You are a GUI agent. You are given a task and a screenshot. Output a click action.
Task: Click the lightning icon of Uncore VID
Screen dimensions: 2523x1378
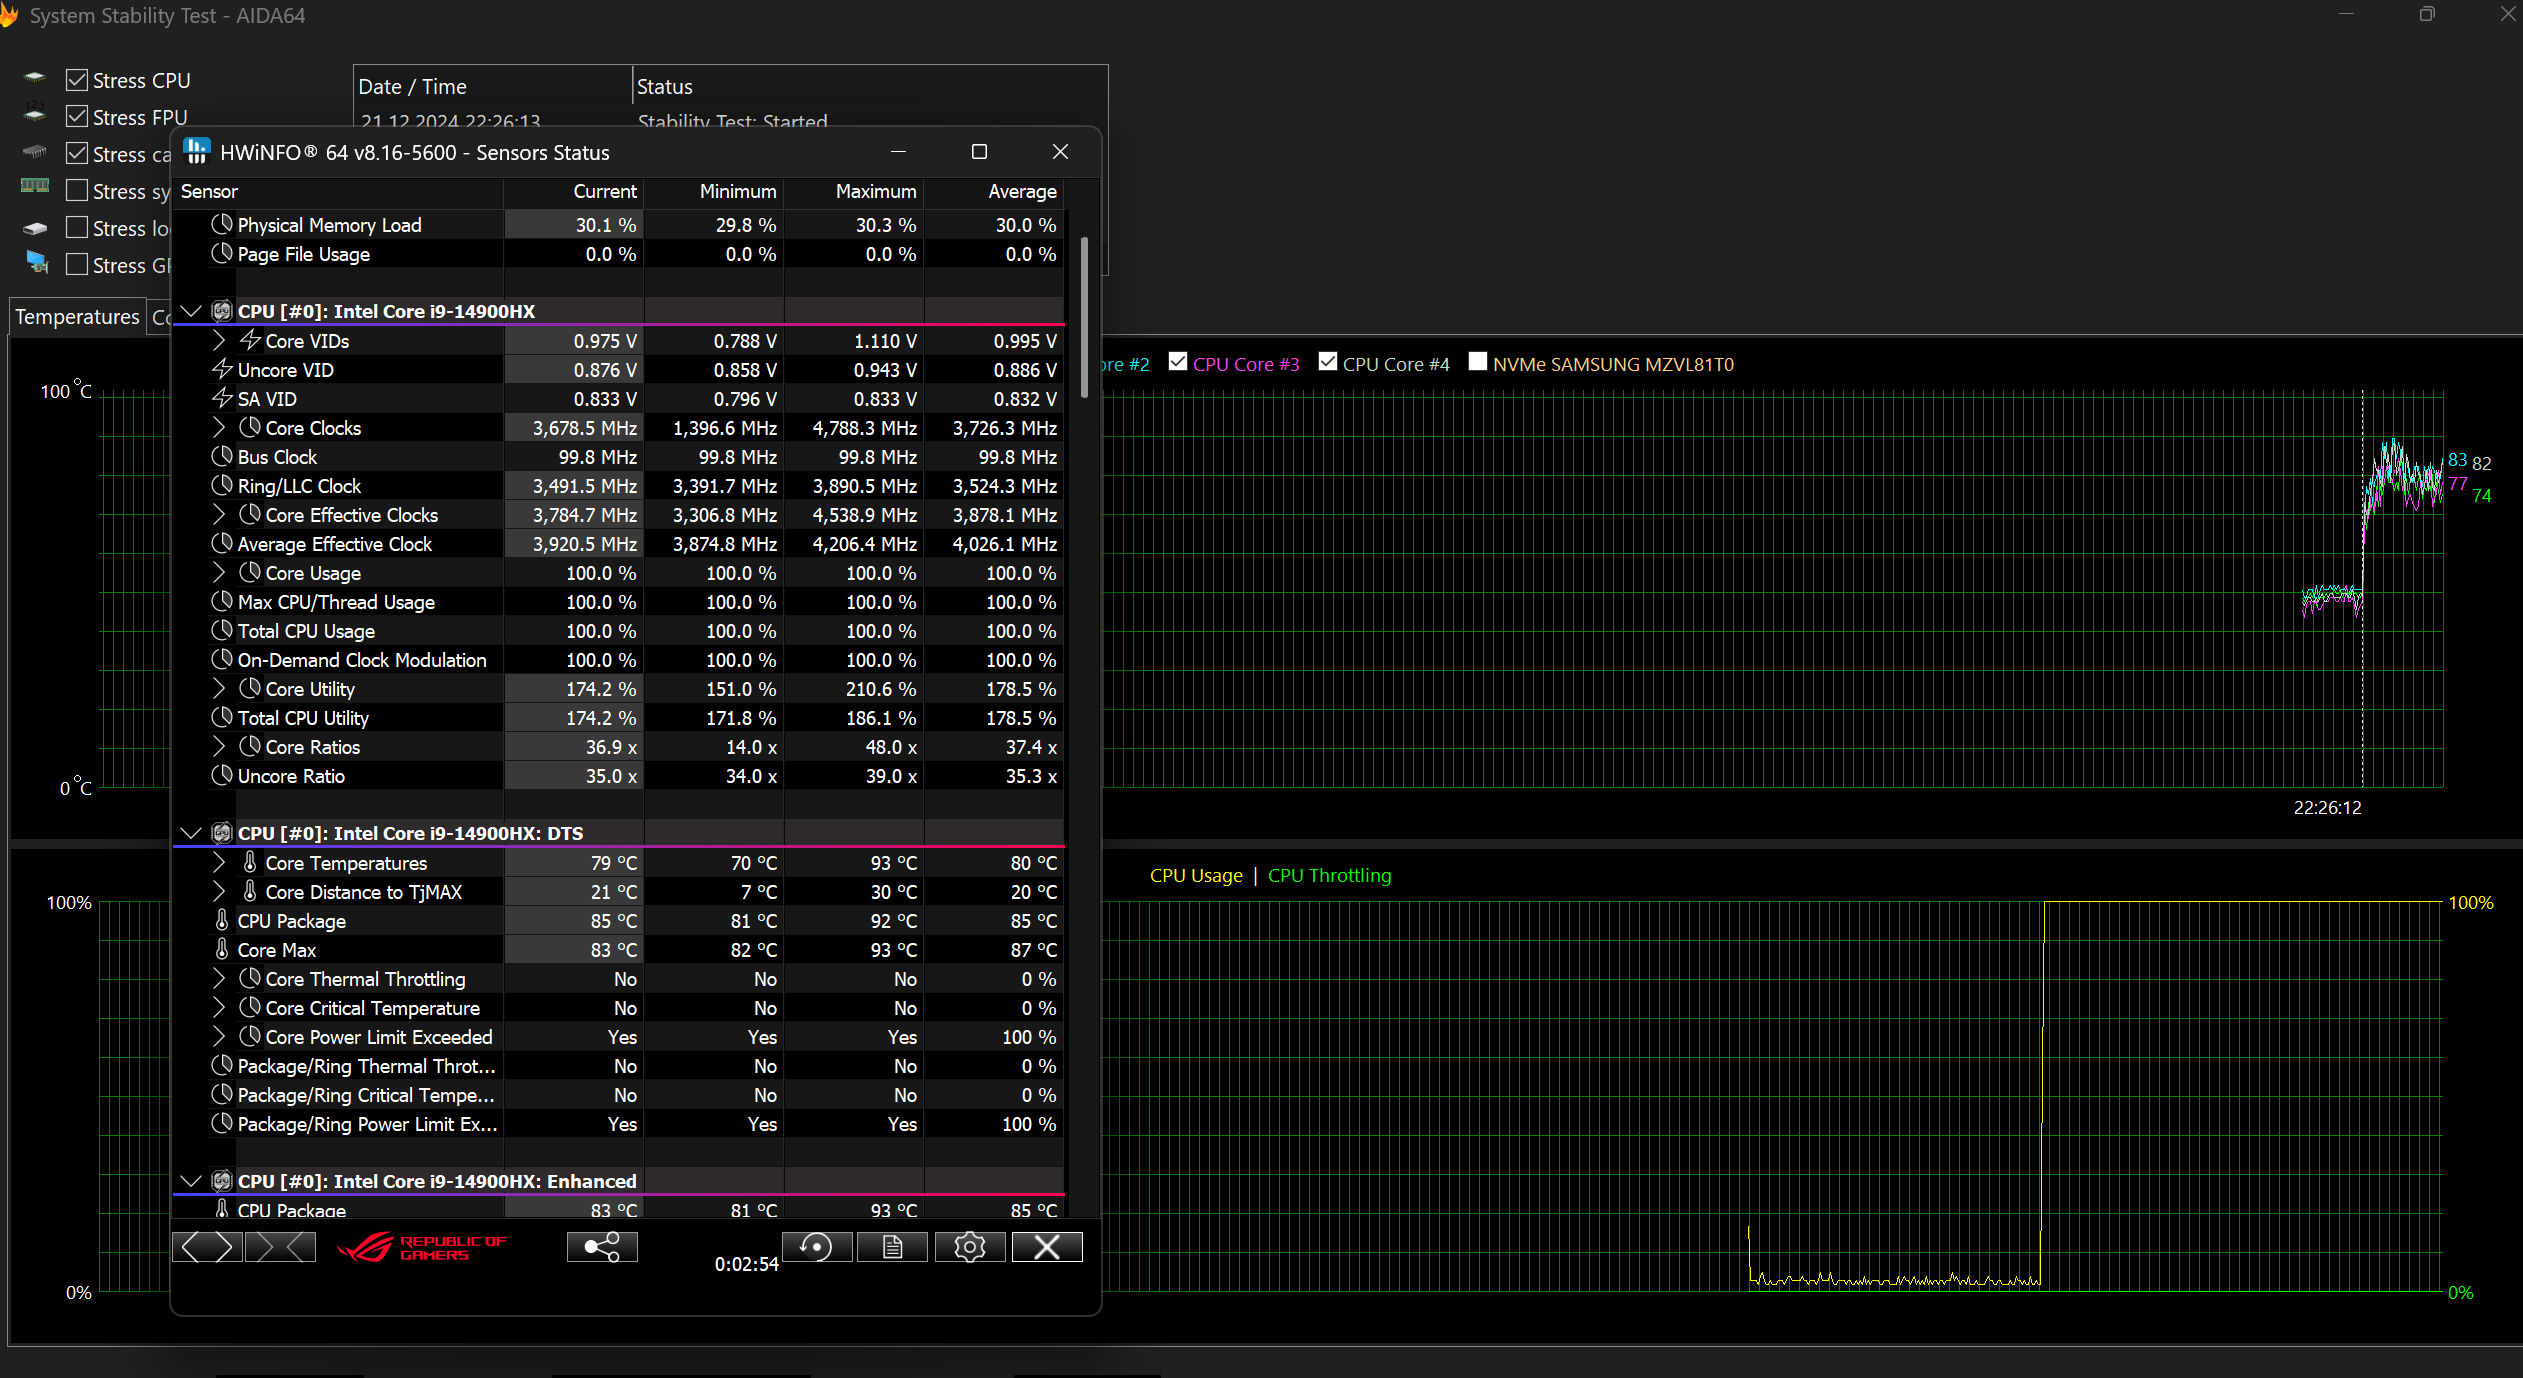(222, 369)
